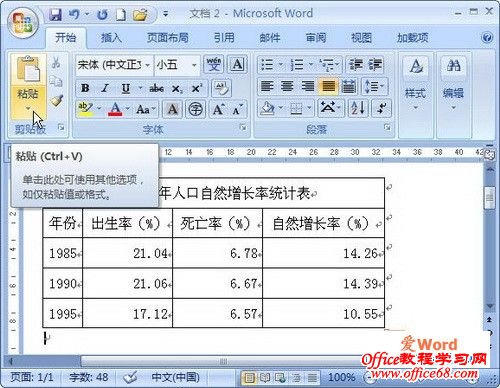Viewport: 500px width, 388px height.
Task: Create new document from Quick Access icon
Action: coord(121,15)
